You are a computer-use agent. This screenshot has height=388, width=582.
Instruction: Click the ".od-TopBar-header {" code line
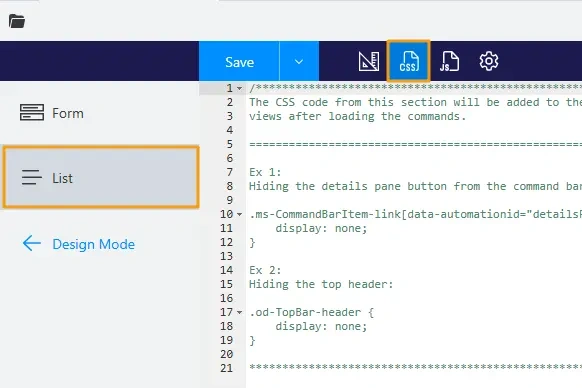tap(311, 312)
